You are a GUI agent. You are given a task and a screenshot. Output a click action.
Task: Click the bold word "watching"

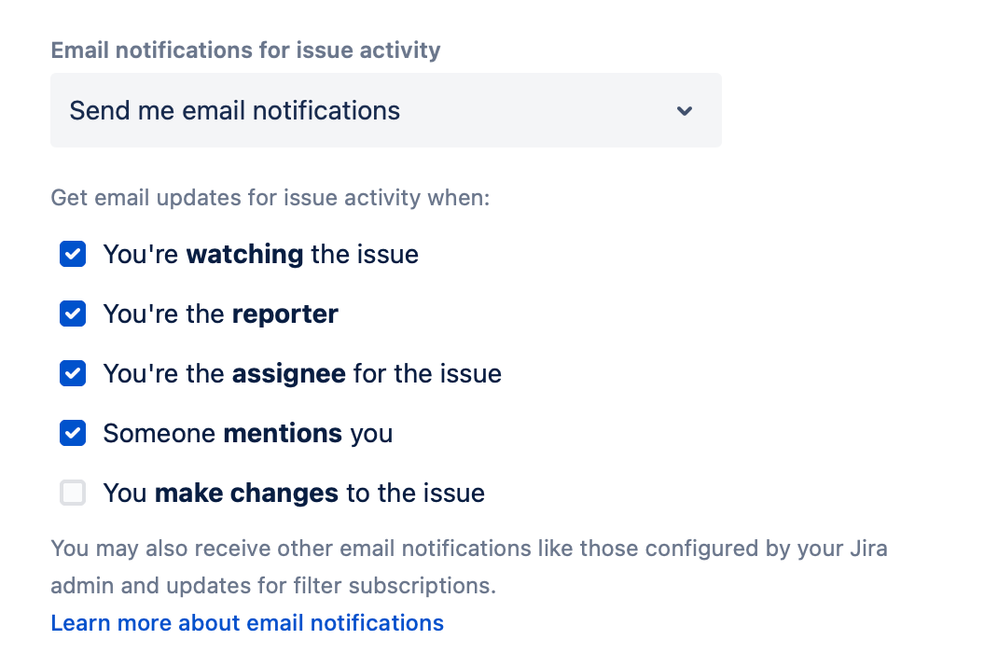(x=245, y=254)
